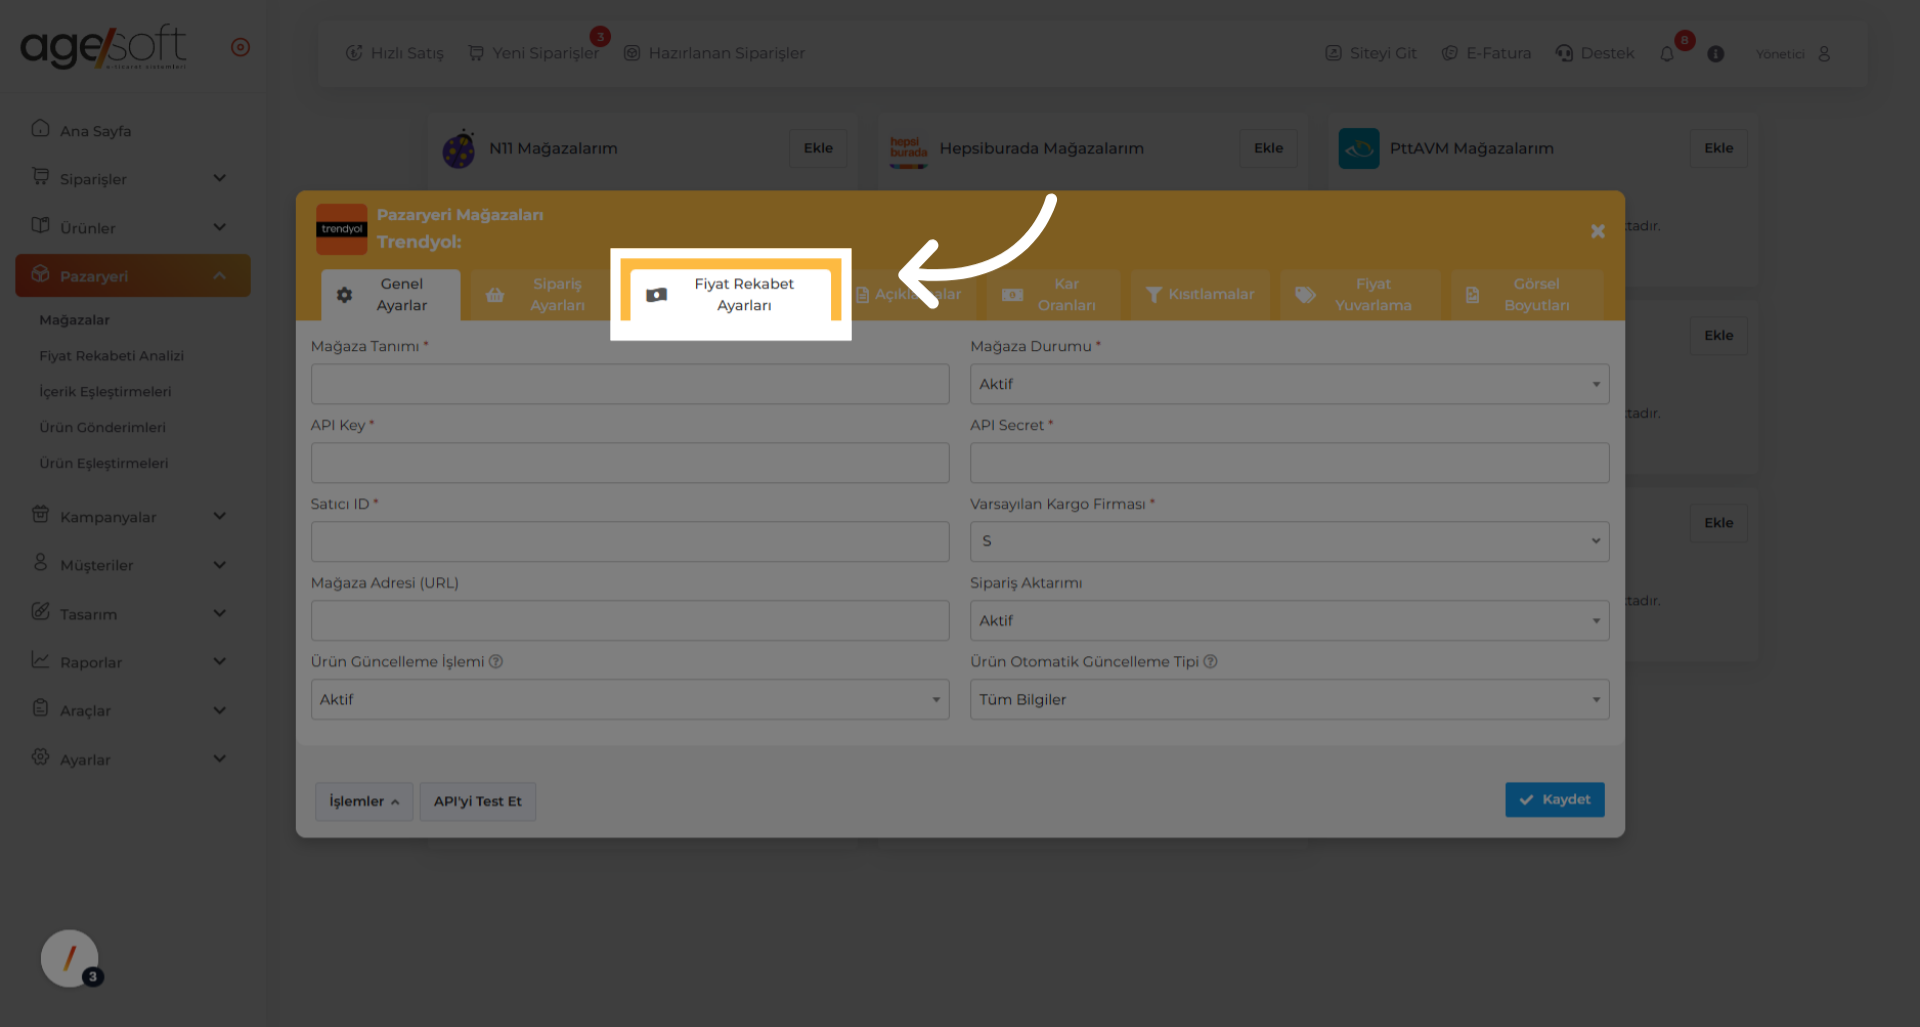Open the Mağaza Durumu dropdown
Viewport: 1920px width, 1027px height.
point(1289,384)
